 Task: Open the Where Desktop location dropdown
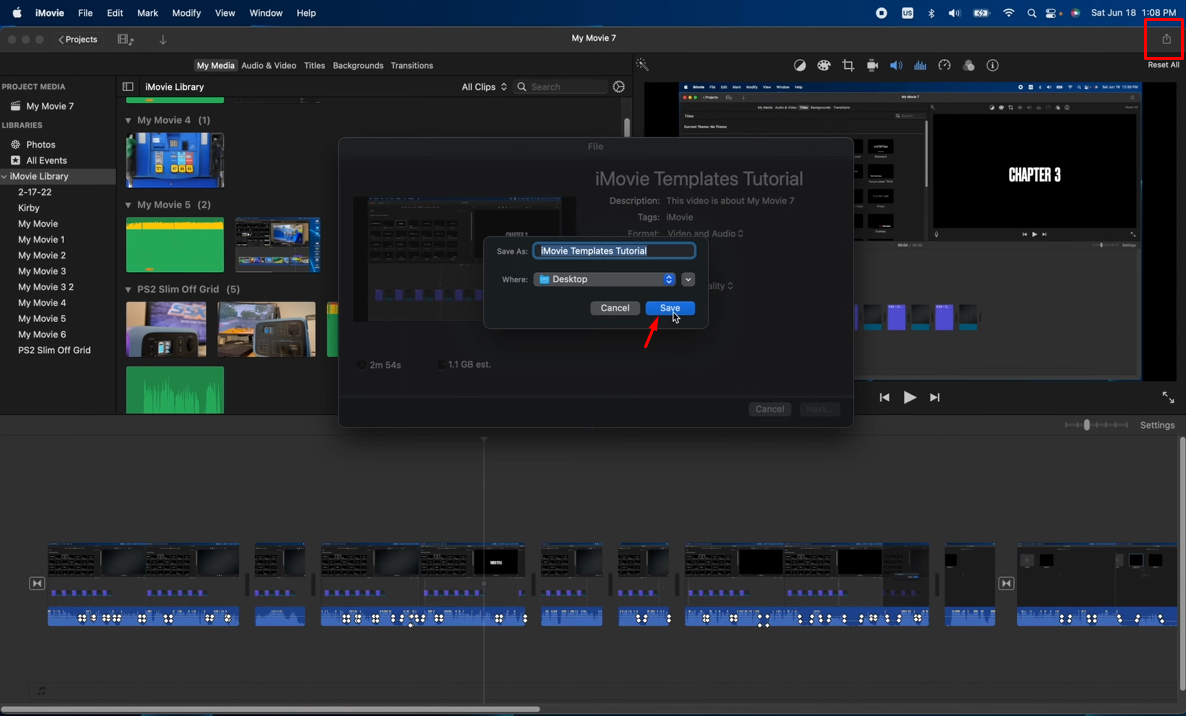(x=604, y=279)
